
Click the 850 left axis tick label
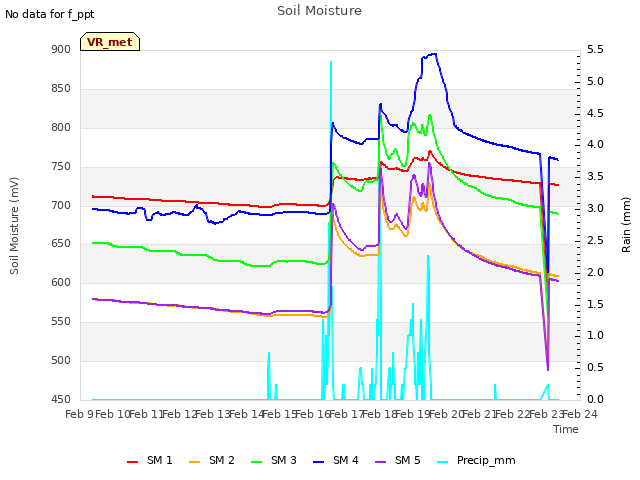[x=61, y=89]
